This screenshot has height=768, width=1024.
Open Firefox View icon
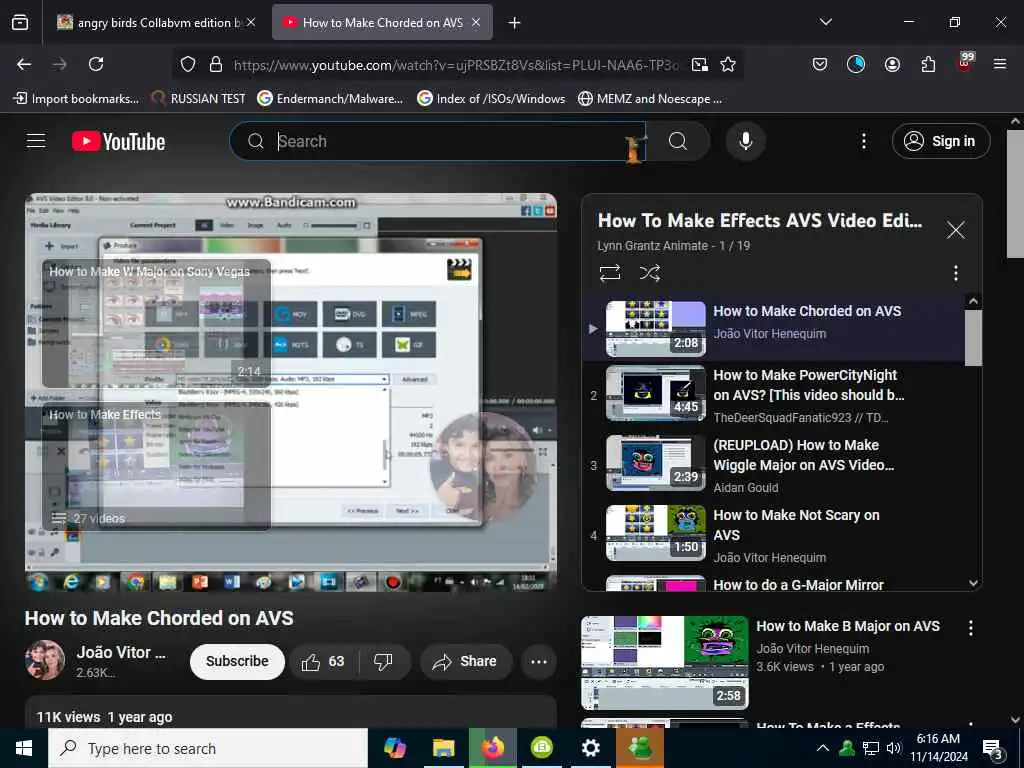tap(20, 22)
